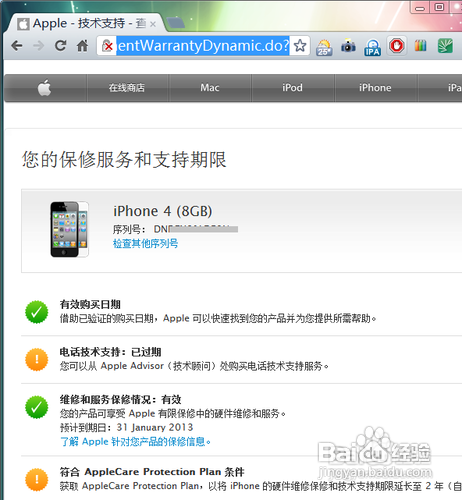The width and height of the screenshot is (462, 500).
Task: Open 了解 Apple 针对您产品的保修信息 link
Action: (135, 442)
